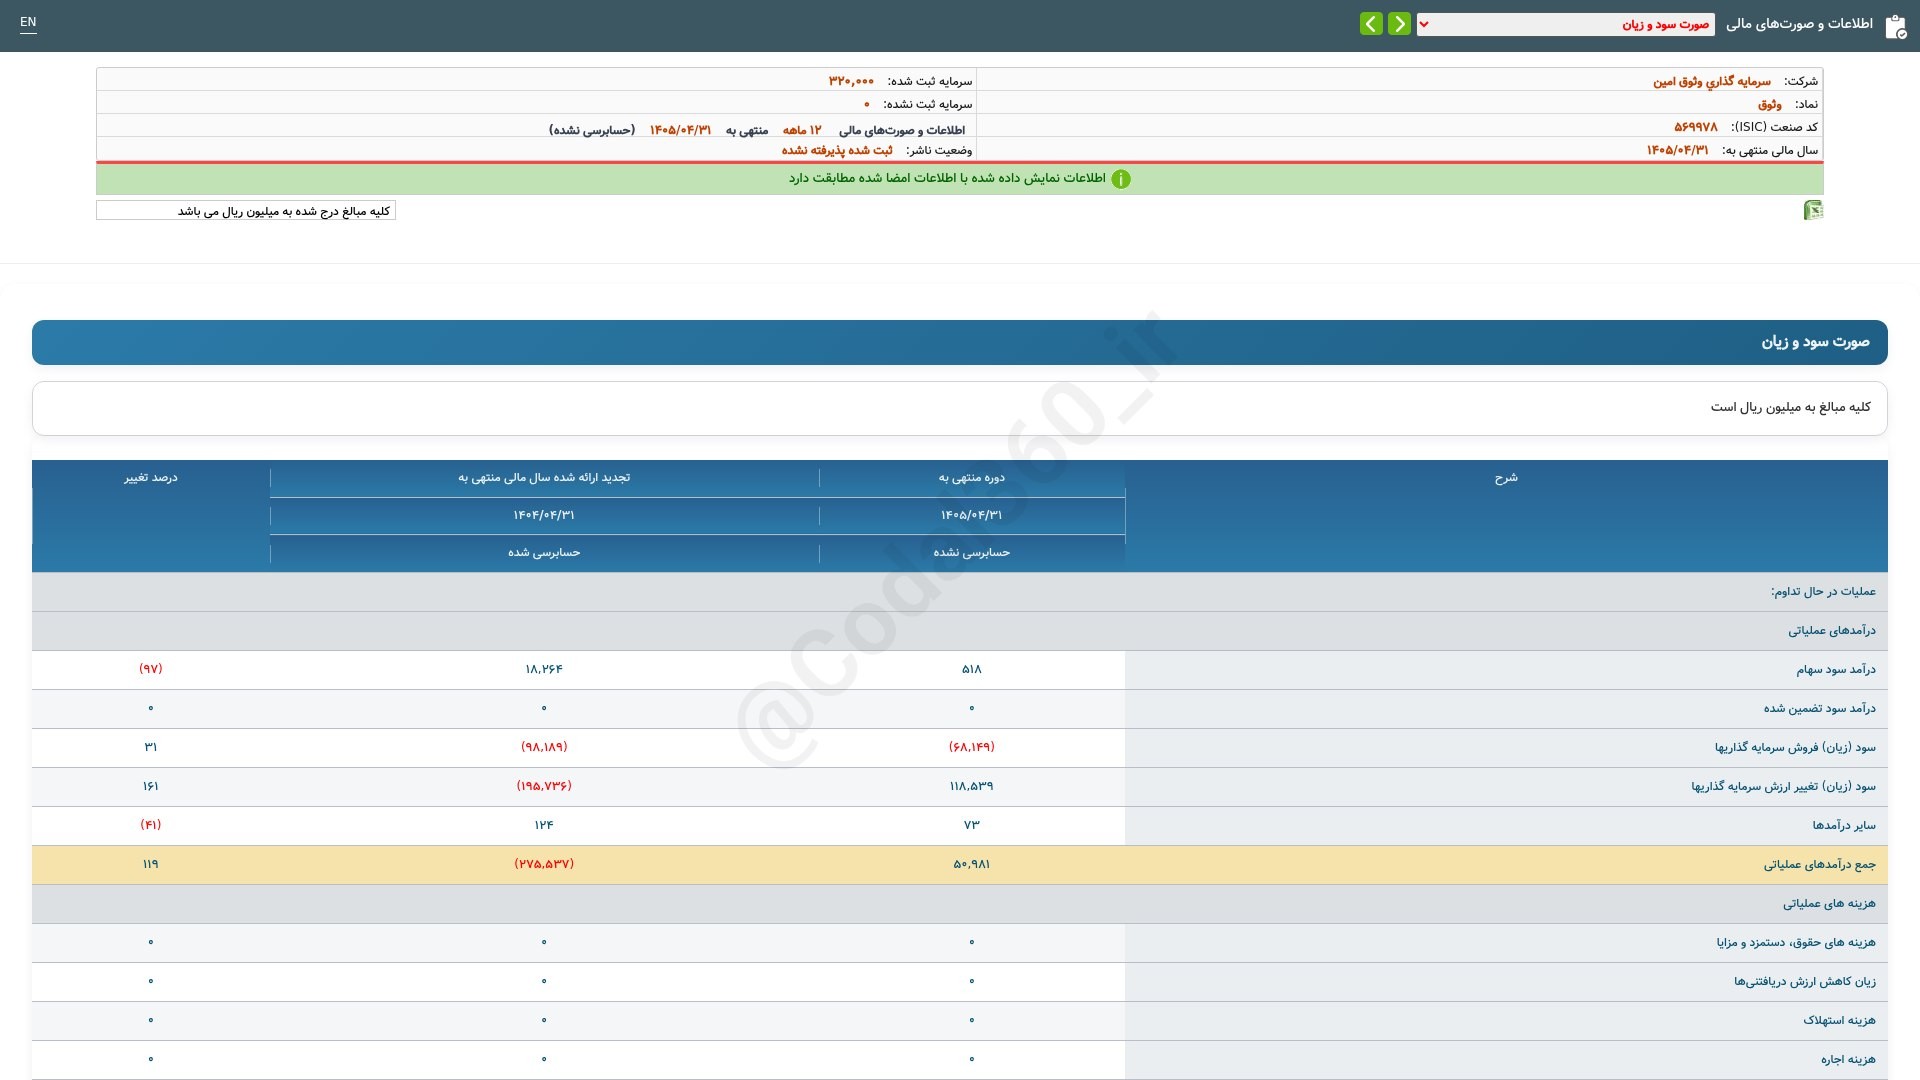1920x1080 pixels.
Task: Click the شرح column header
Action: click(1506, 478)
